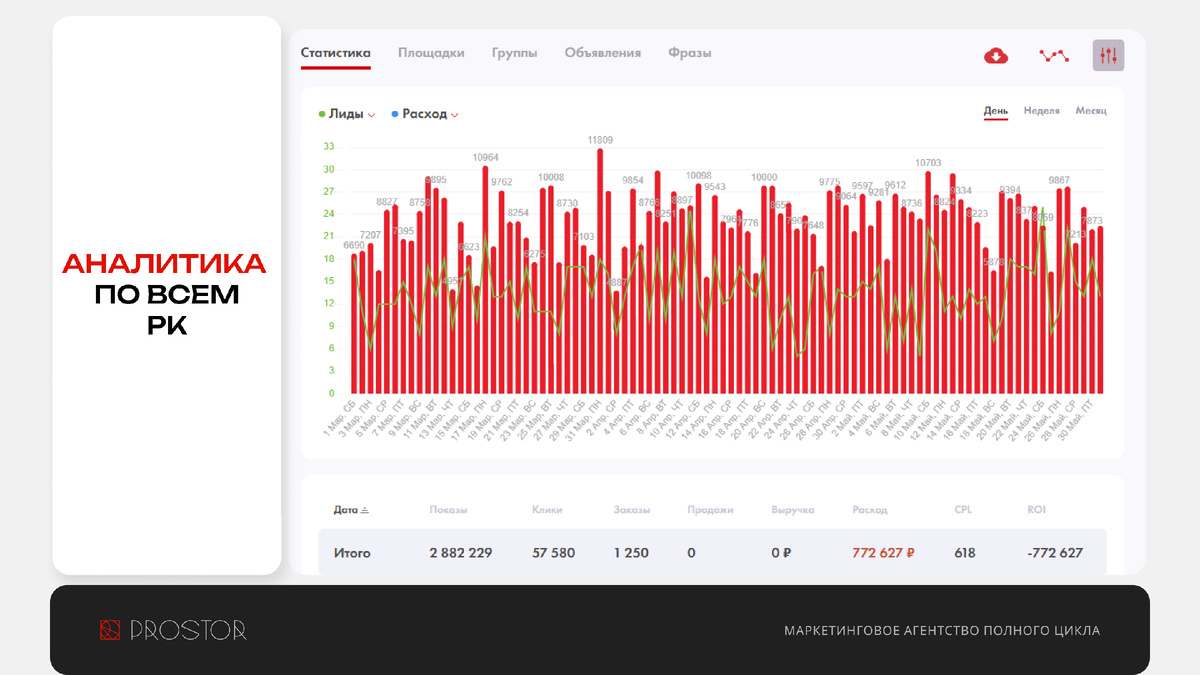The height and width of the screenshot is (675, 1200).
Task: Click the Показы column header
Action: coord(448,510)
